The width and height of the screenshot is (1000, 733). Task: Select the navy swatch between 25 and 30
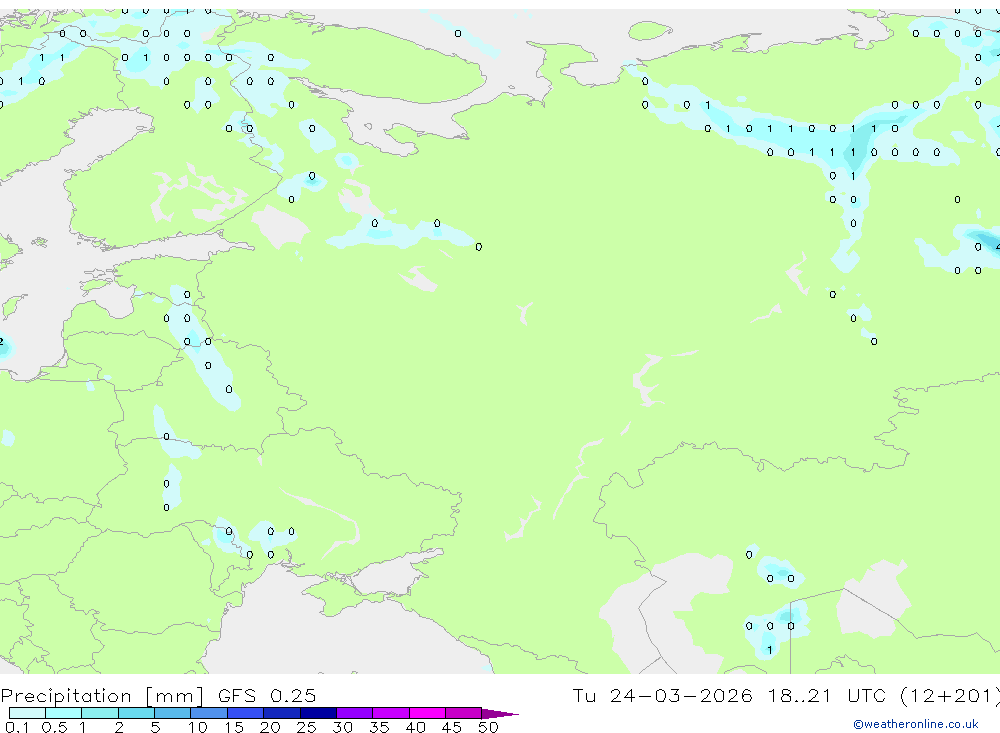tap(318, 713)
